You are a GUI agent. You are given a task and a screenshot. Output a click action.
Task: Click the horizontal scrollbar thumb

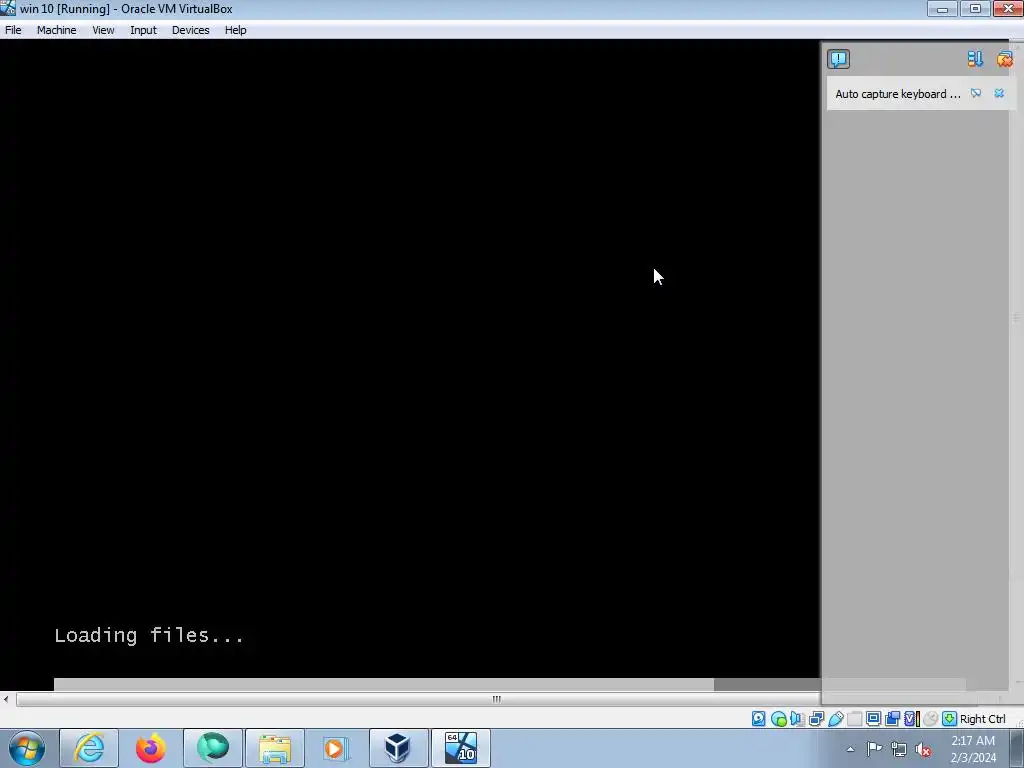[x=496, y=699]
